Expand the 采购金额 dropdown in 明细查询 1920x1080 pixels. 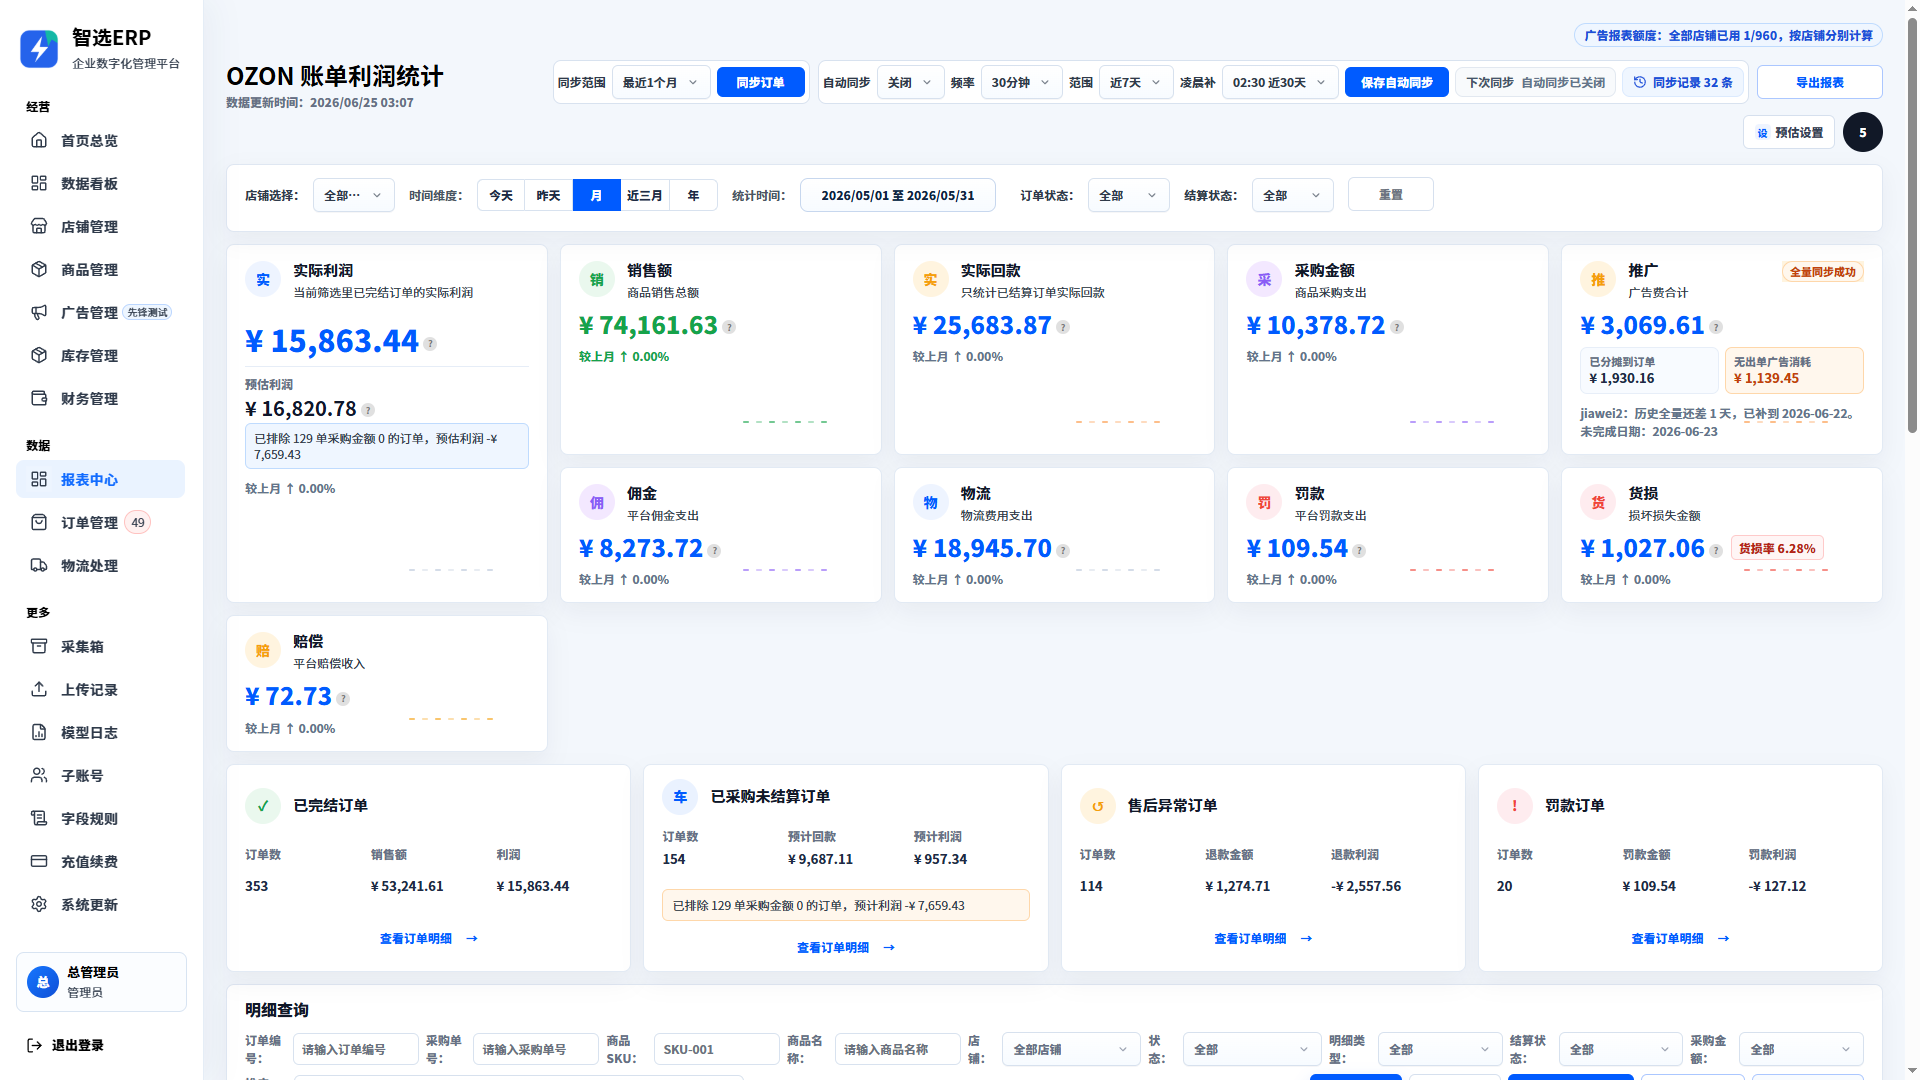click(1801, 1049)
